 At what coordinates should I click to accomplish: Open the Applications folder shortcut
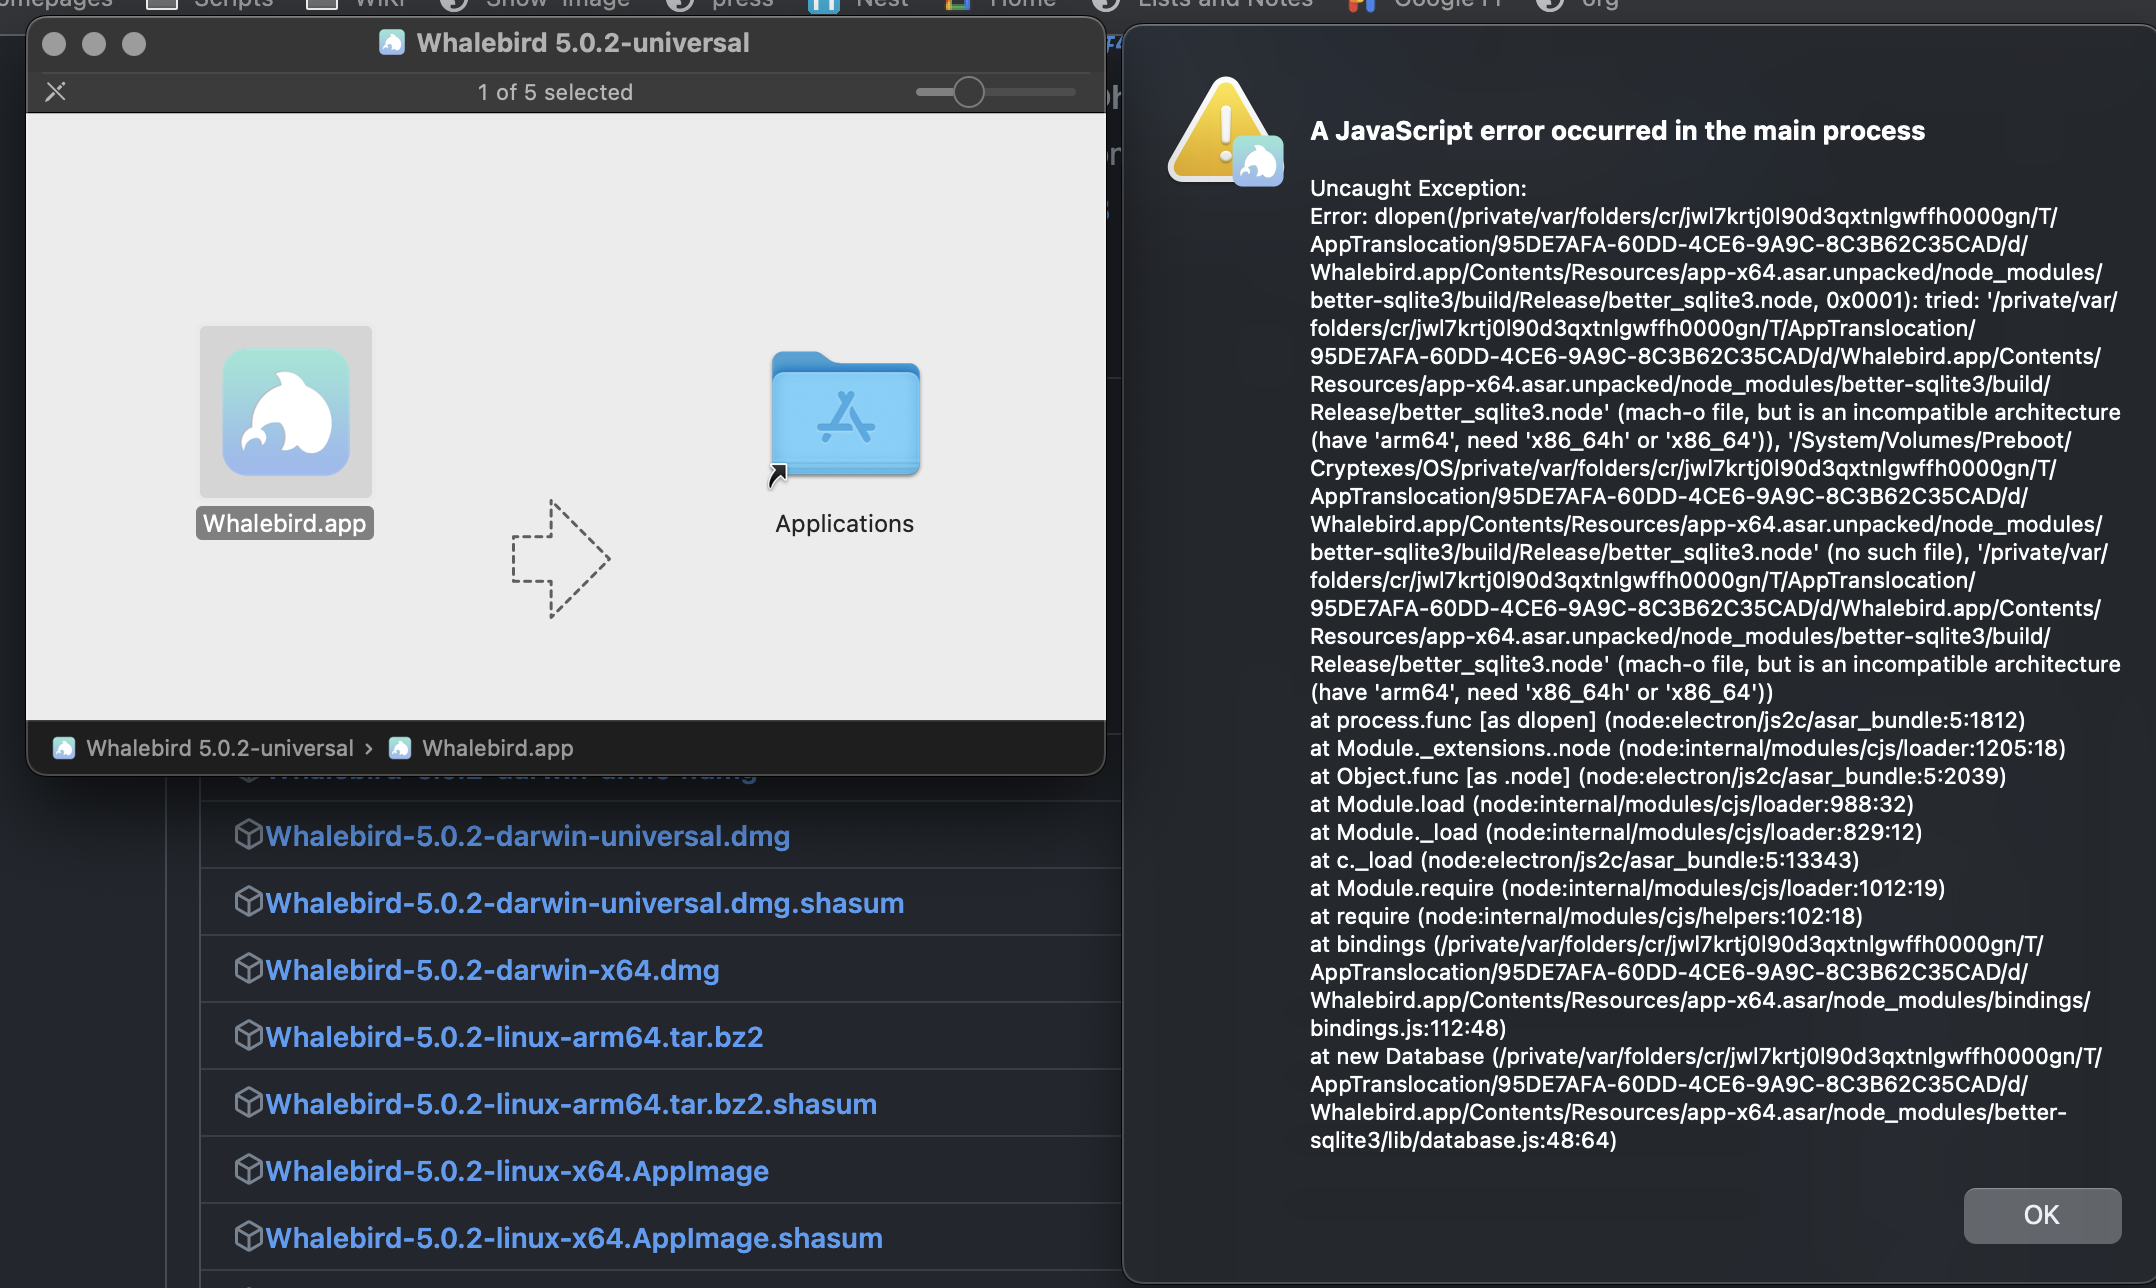click(845, 417)
